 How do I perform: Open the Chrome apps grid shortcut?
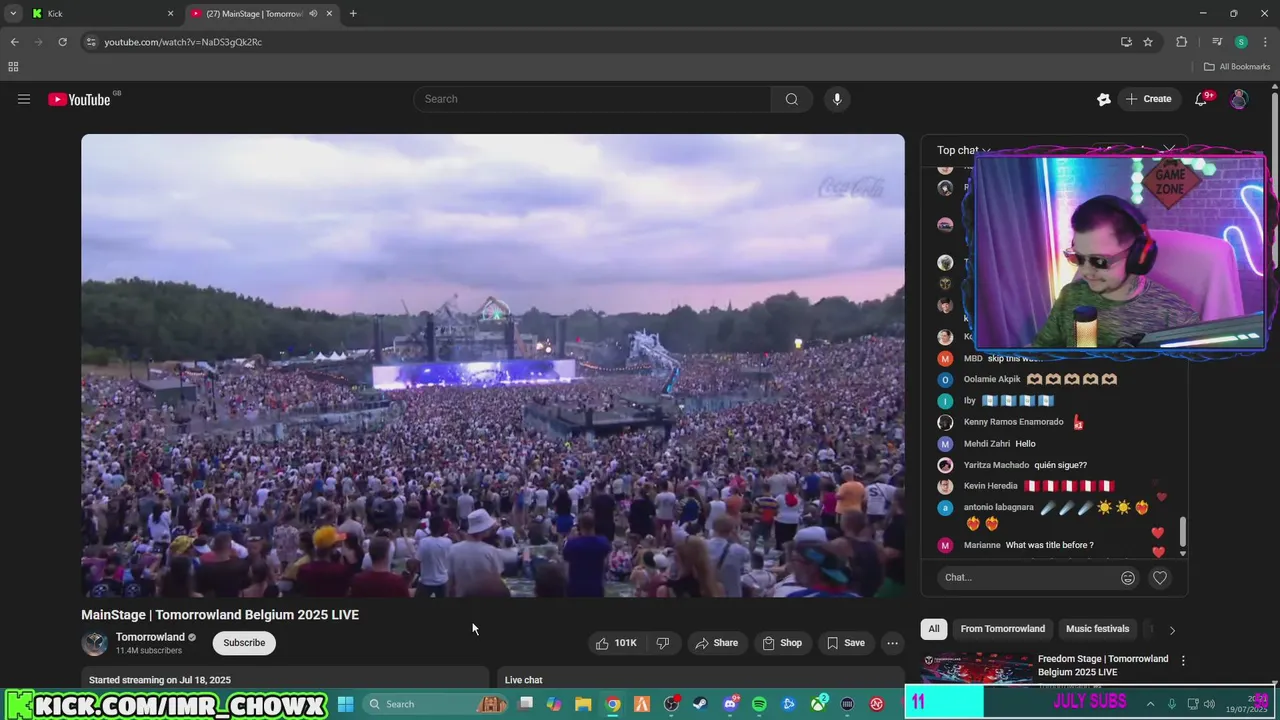click(x=13, y=67)
